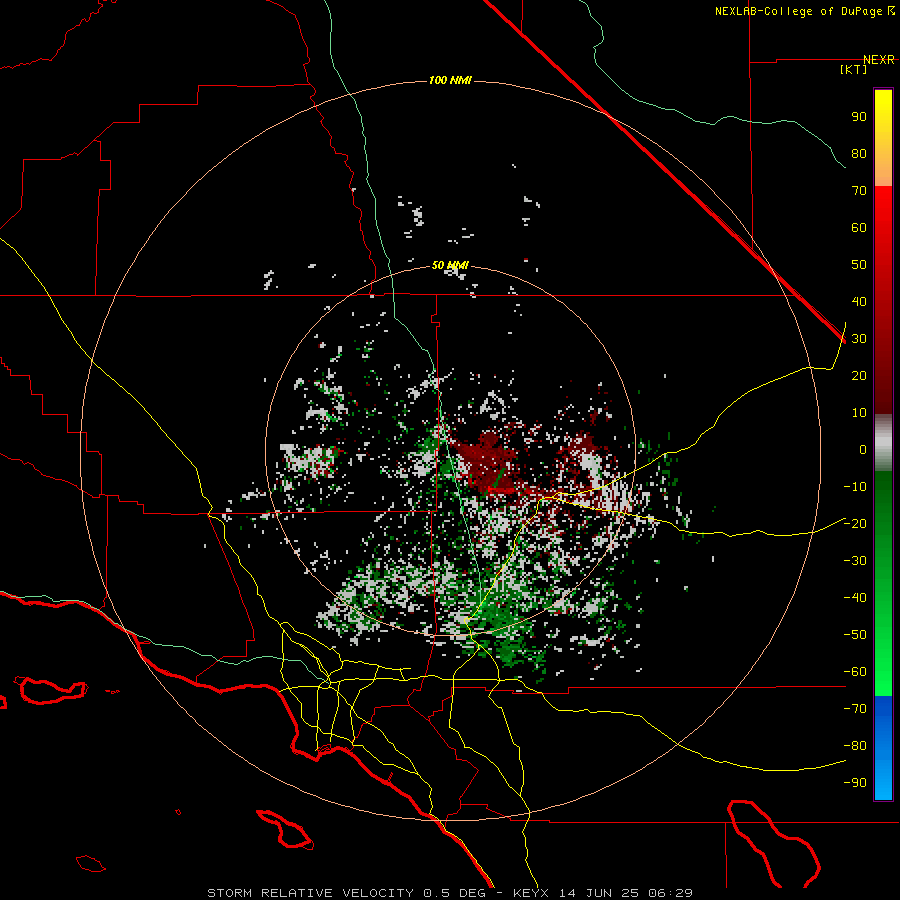Click the NEXLAB-College of DuPage watermark text

click(804, 11)
